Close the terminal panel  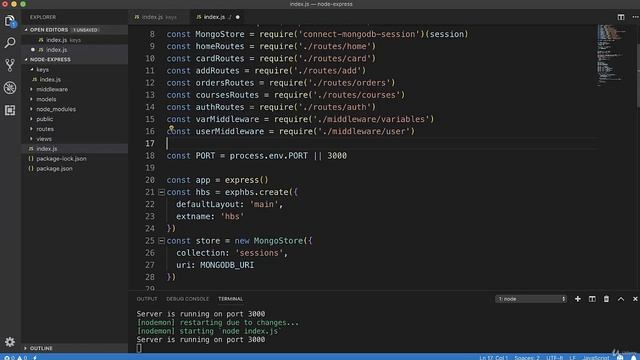[x=635, y=299]
